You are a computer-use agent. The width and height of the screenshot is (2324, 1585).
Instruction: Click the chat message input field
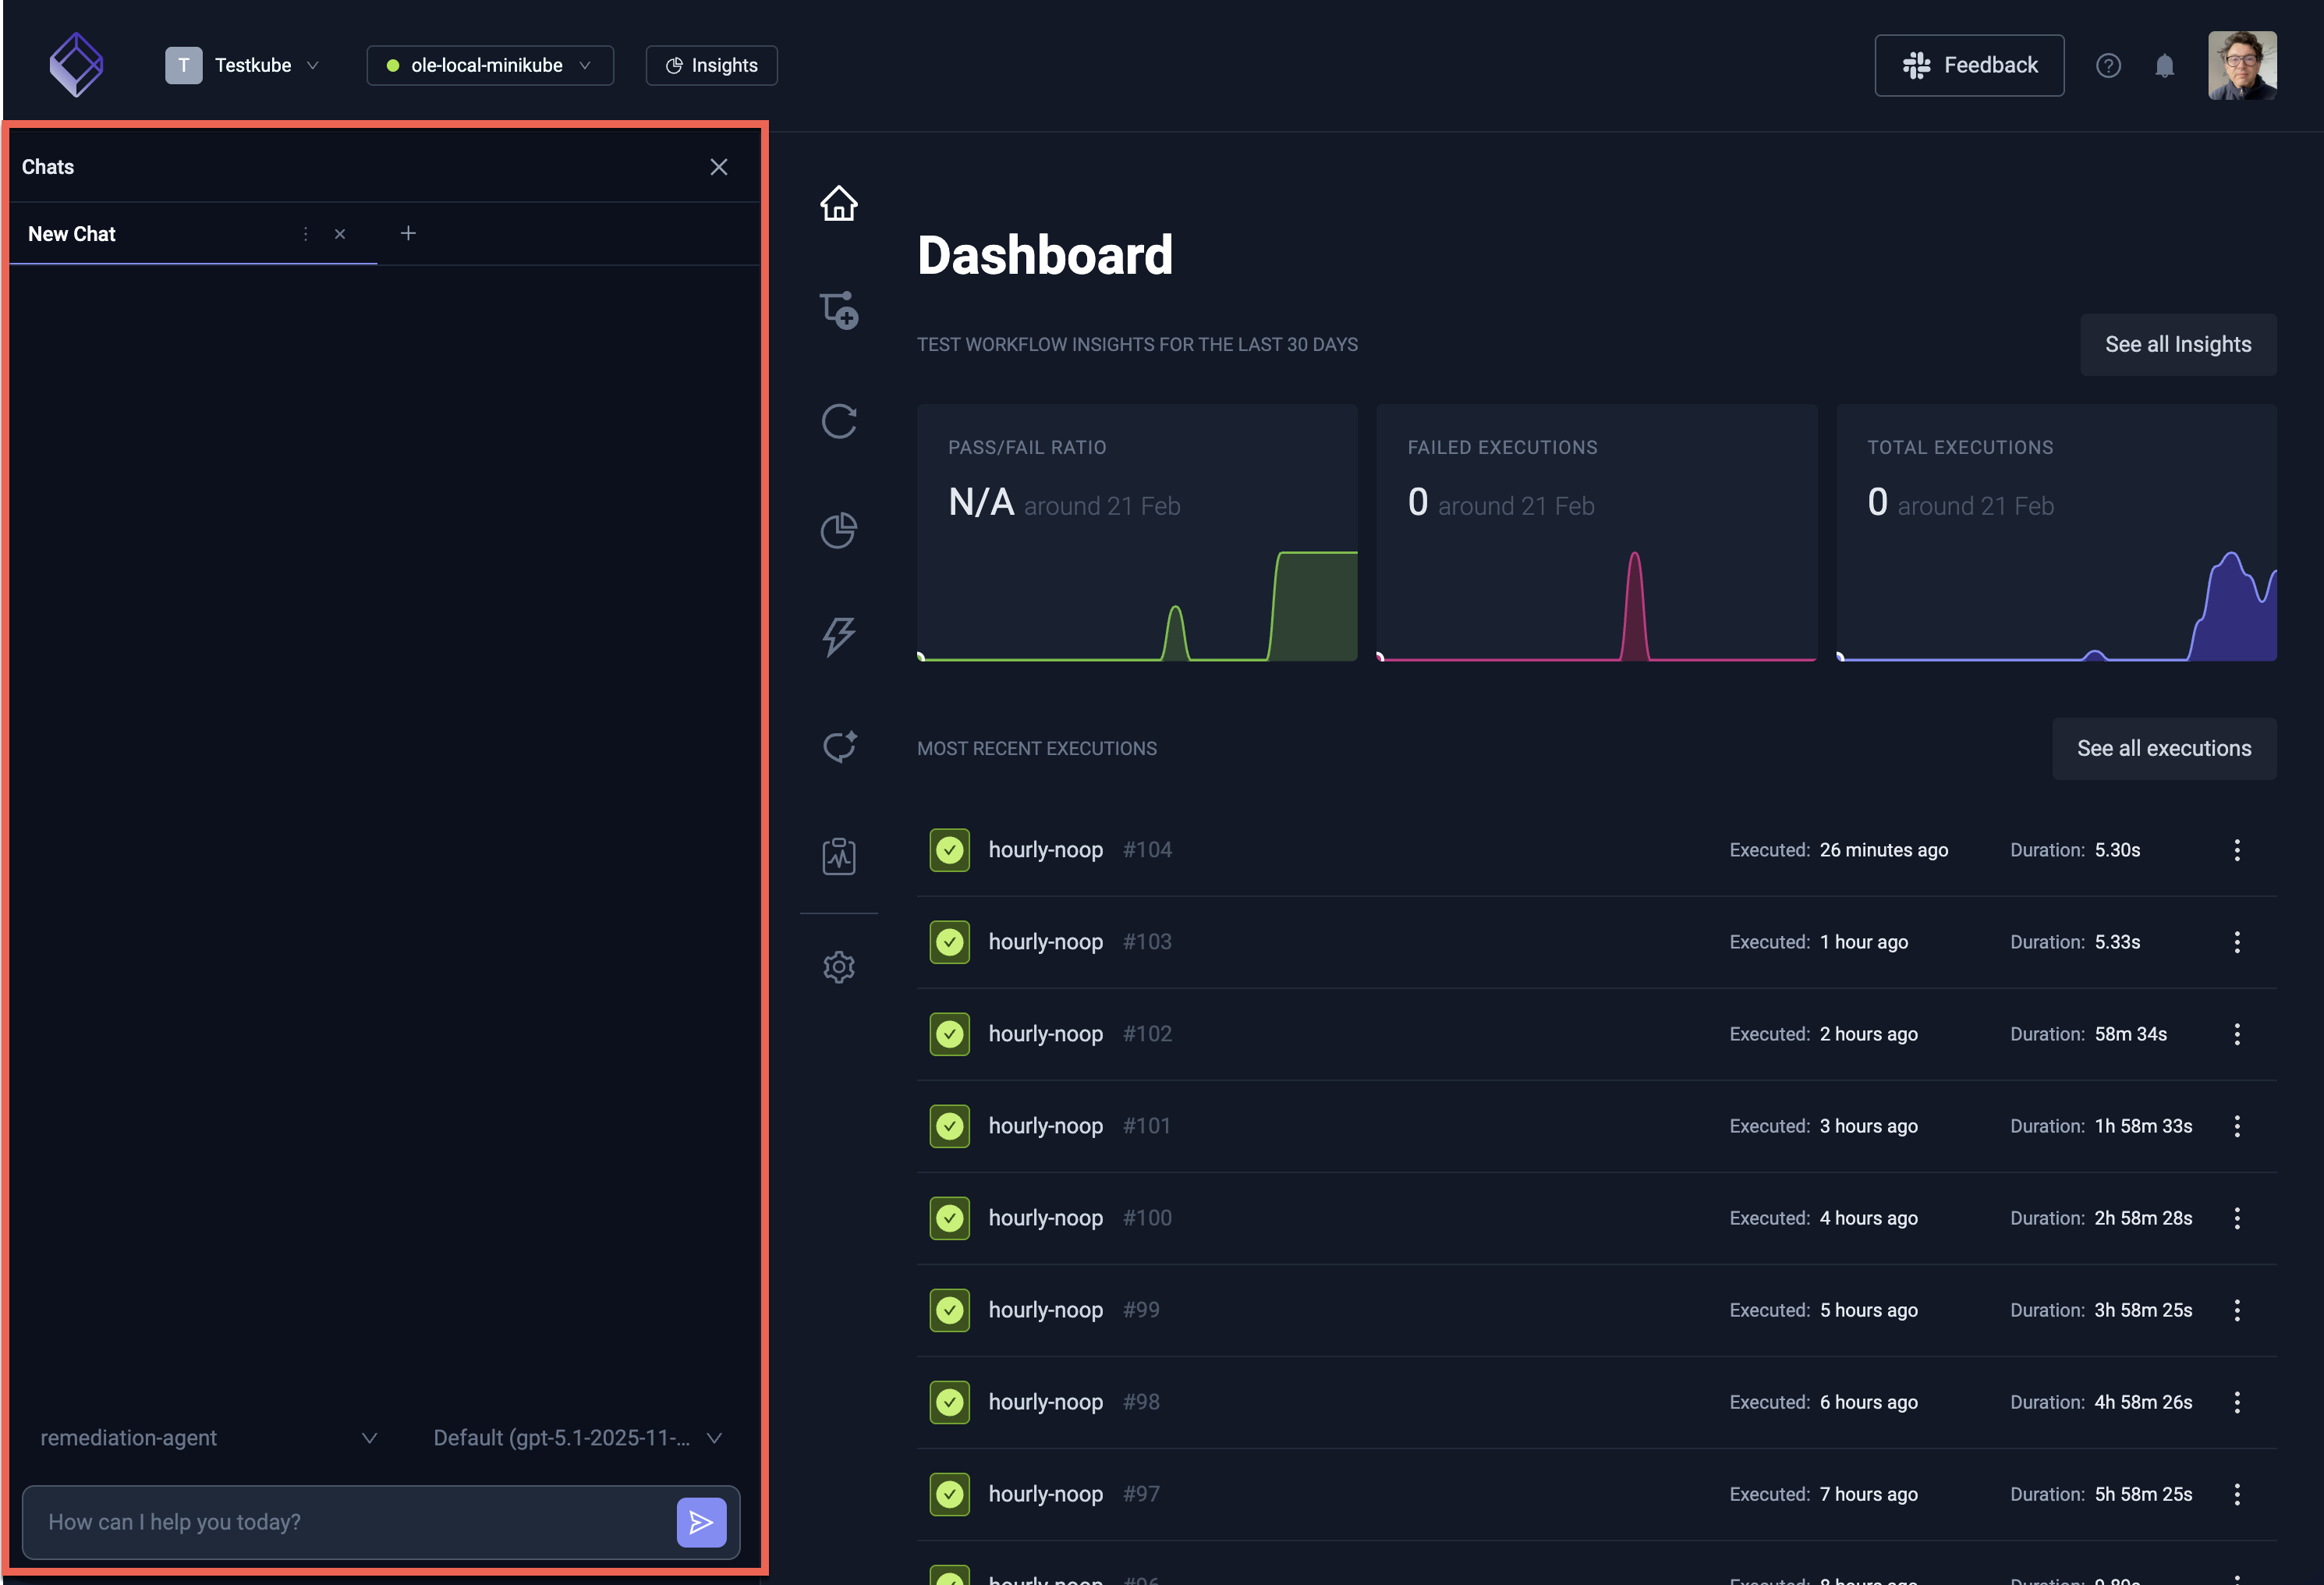point(350,1522)
